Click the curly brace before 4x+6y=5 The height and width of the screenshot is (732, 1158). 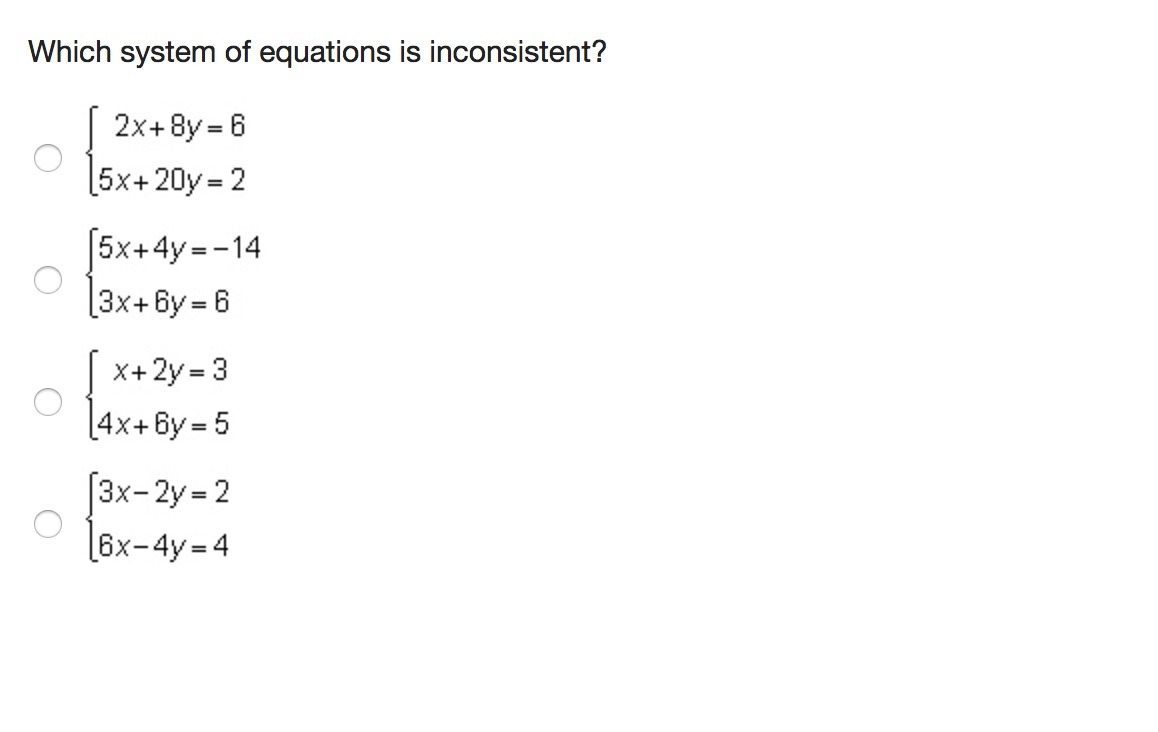coord(91,397)
